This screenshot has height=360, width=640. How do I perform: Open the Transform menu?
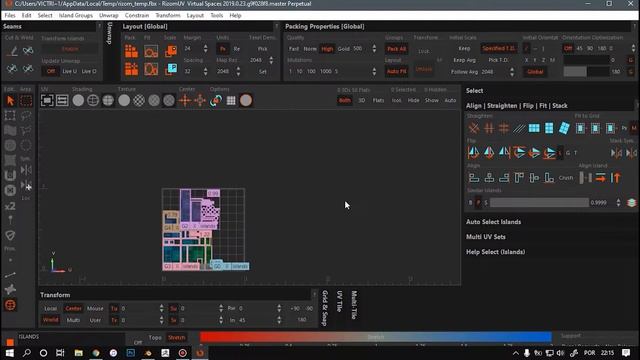click(x=168, y=16)
